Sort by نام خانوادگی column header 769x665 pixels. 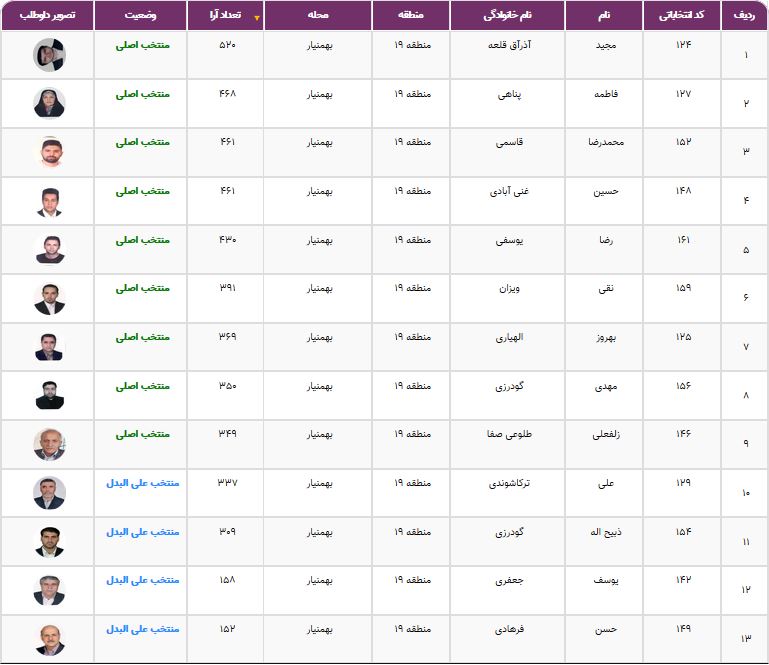point(507,15)
